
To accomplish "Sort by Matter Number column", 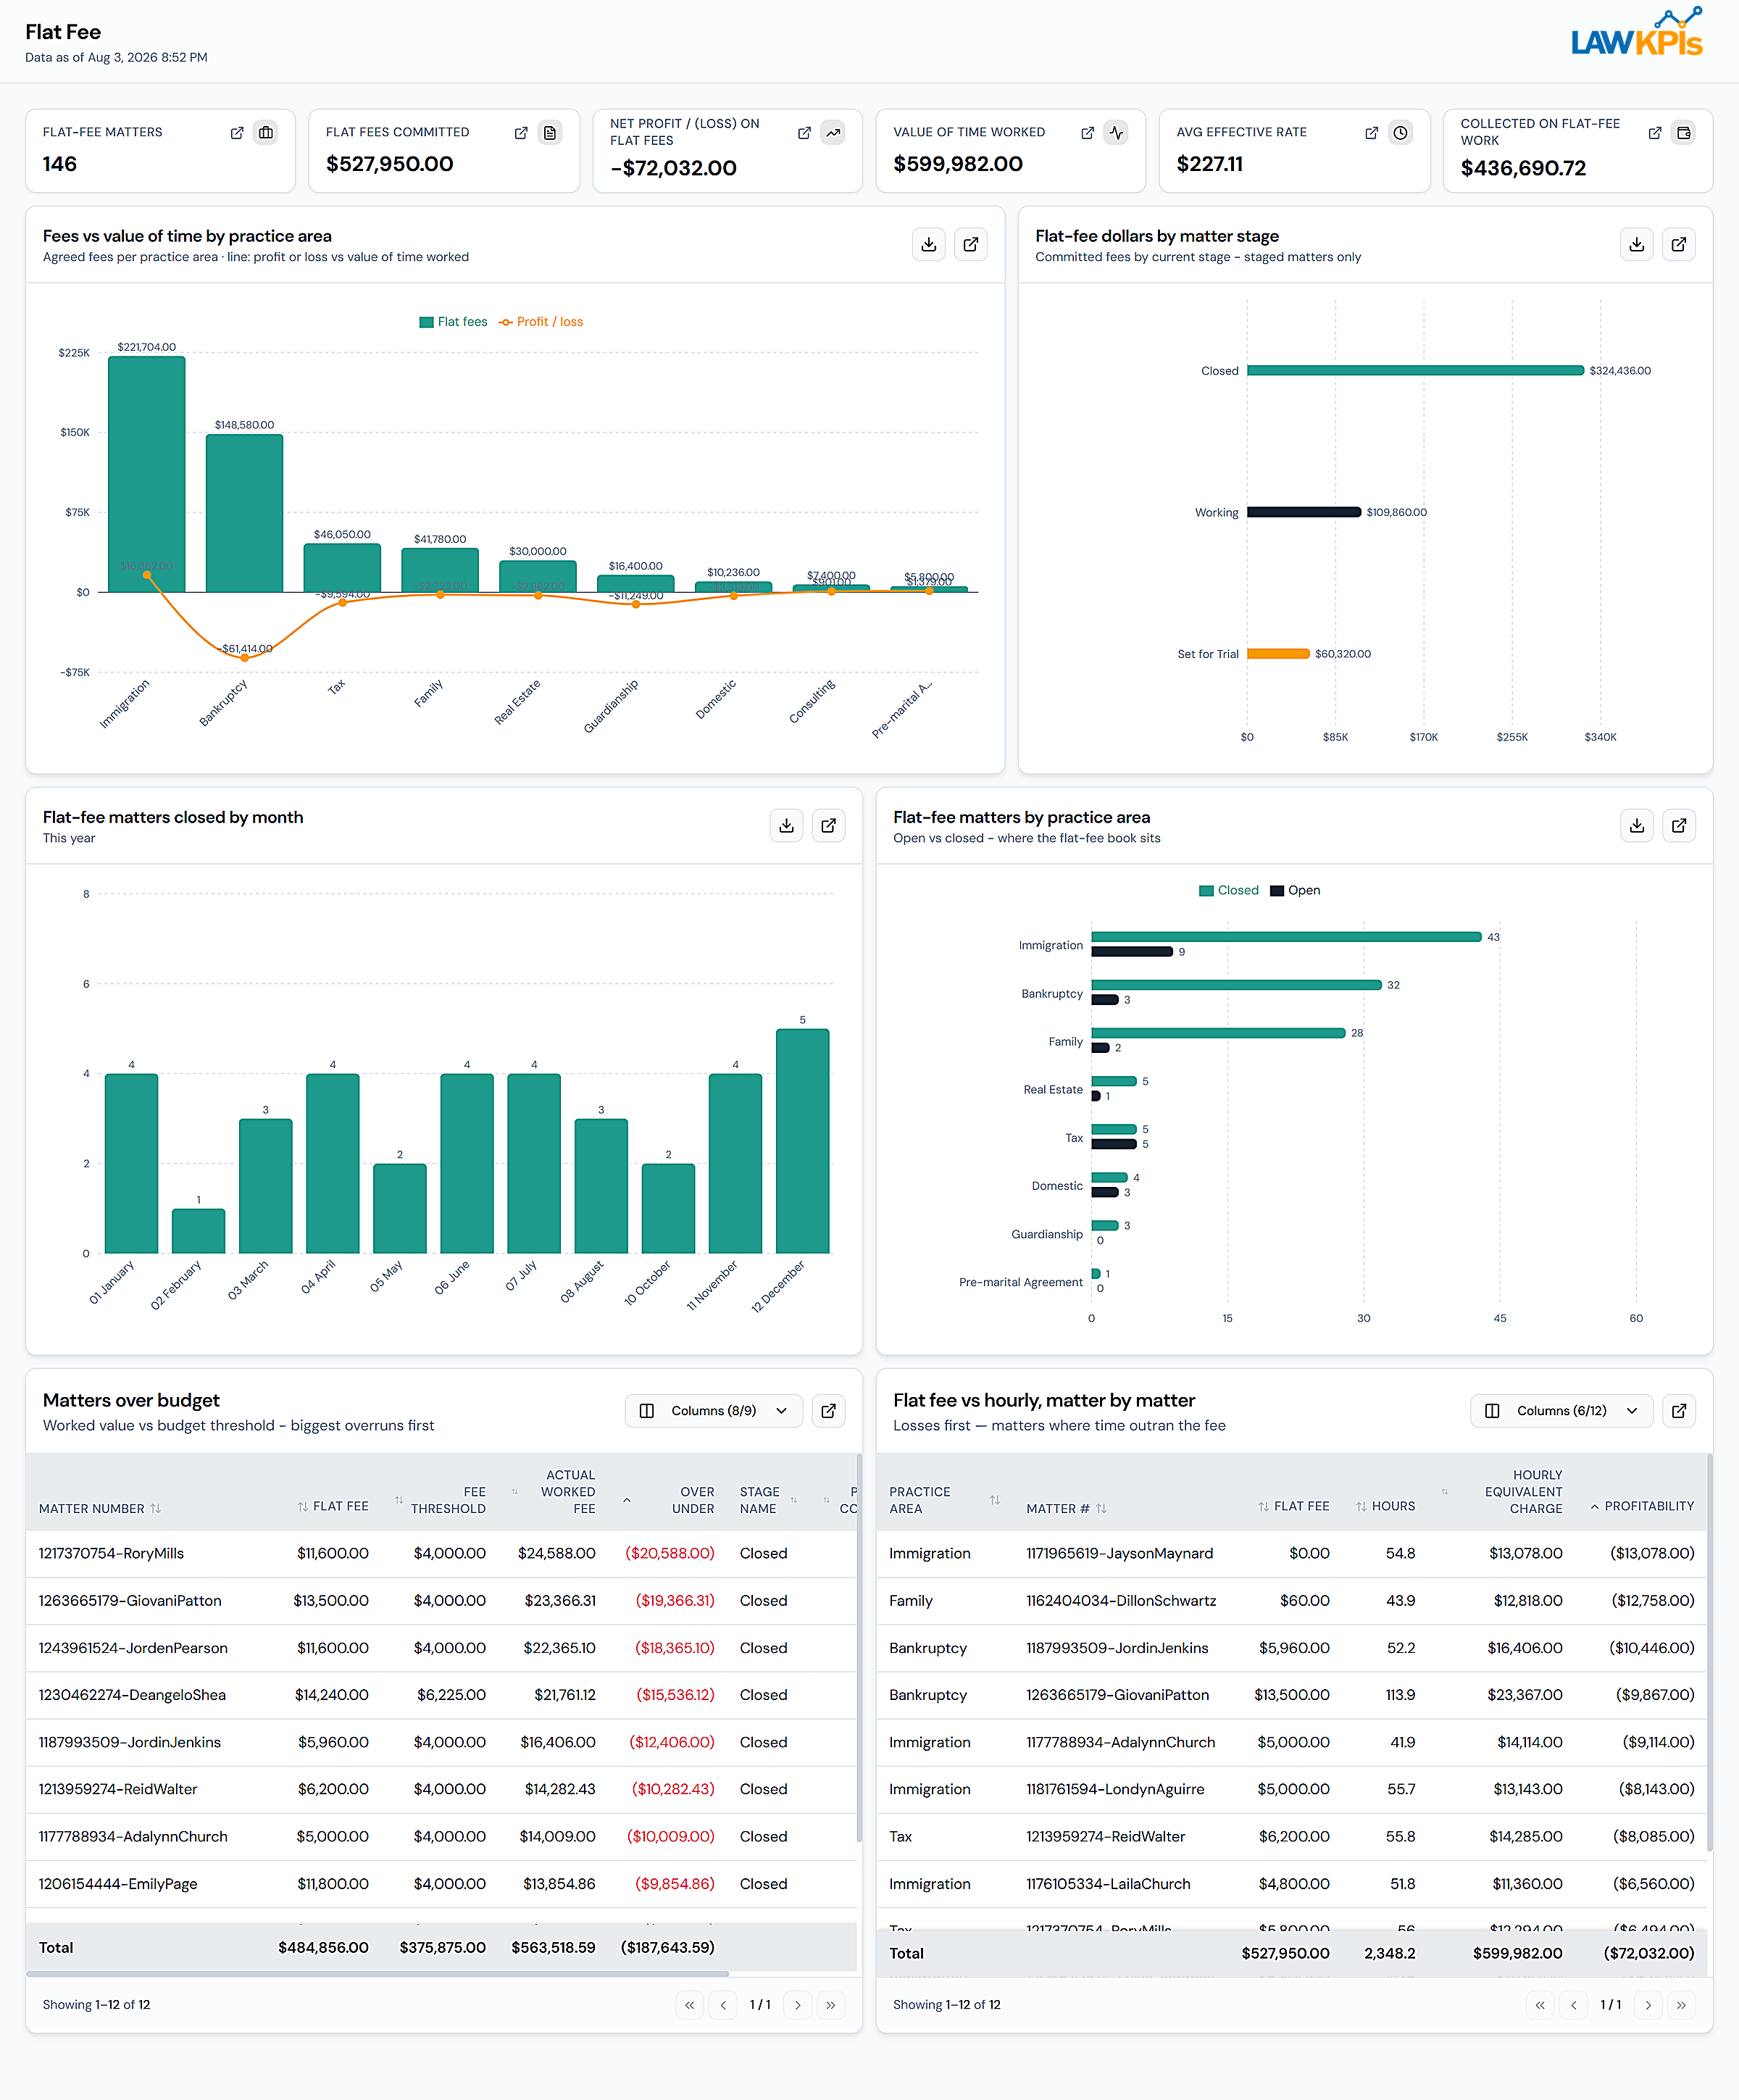I will tap(100, 1509).
